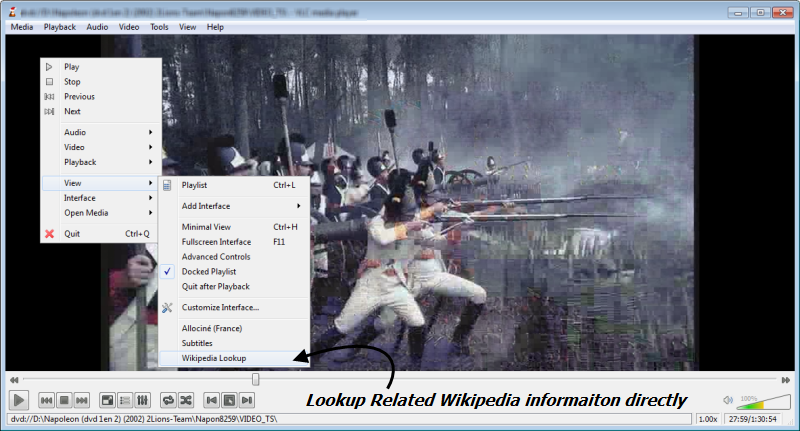The height and width of the screenshot is (431, 800).
Task: Open the View menu in menu bar
Action: click(187, 27)
